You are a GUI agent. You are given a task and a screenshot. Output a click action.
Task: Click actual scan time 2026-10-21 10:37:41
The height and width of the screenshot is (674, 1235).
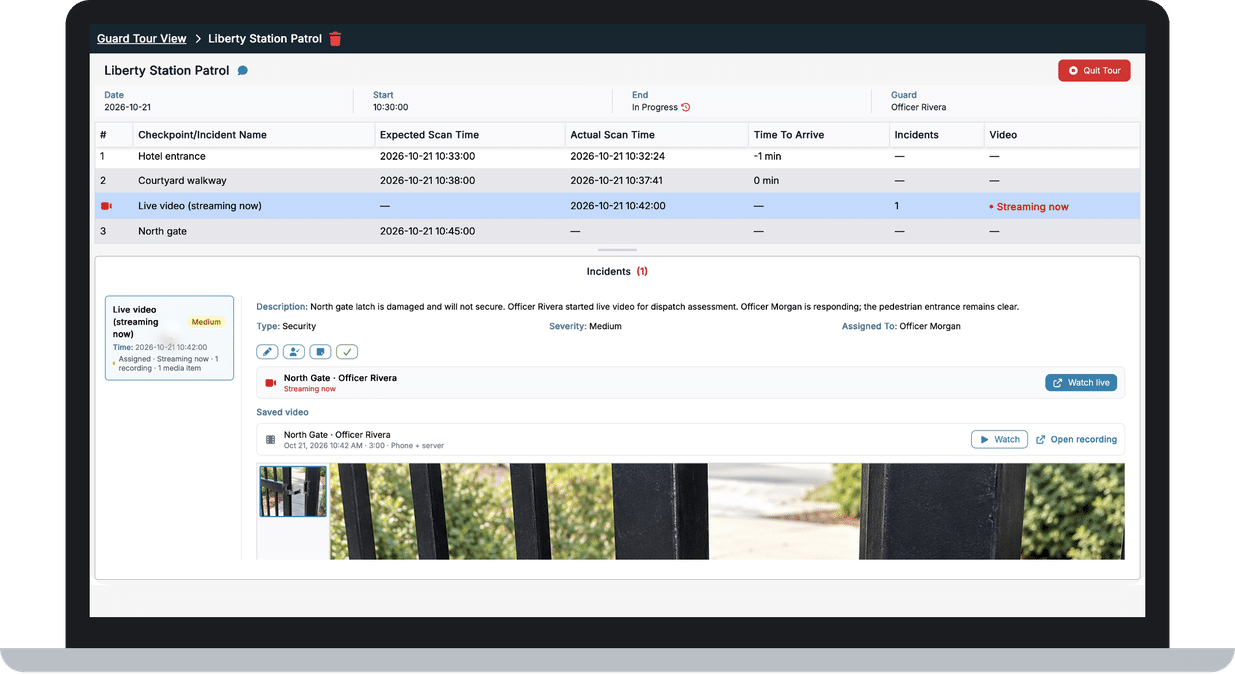pos(616,181)
